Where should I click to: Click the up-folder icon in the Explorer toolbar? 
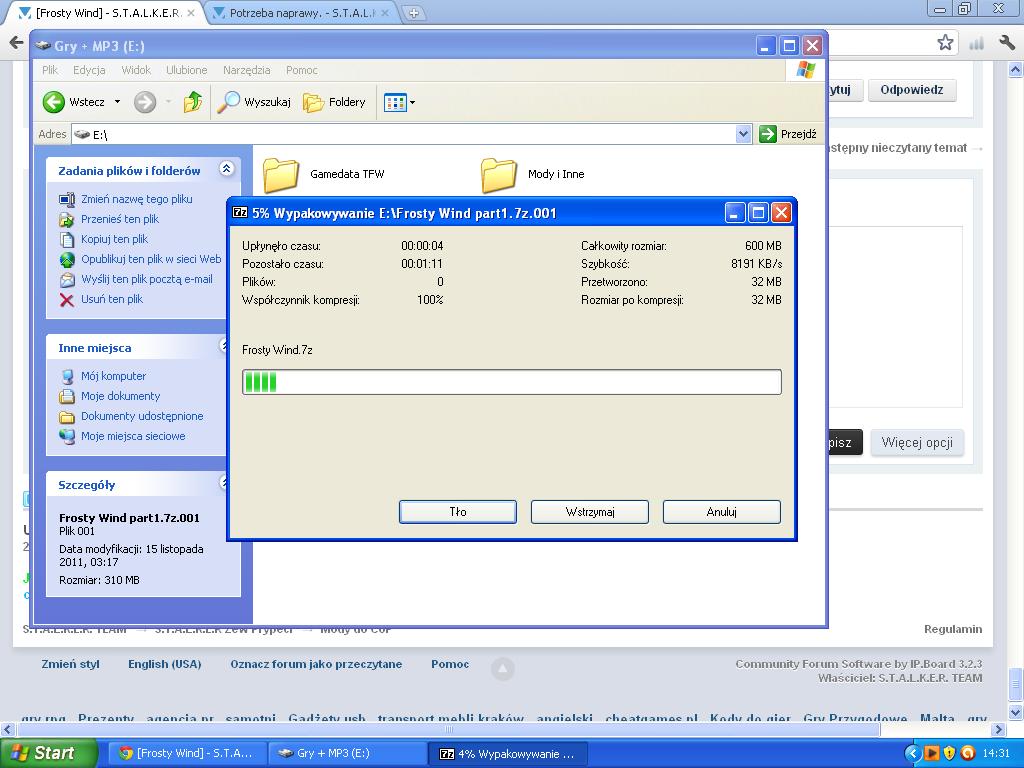(193, 102)
